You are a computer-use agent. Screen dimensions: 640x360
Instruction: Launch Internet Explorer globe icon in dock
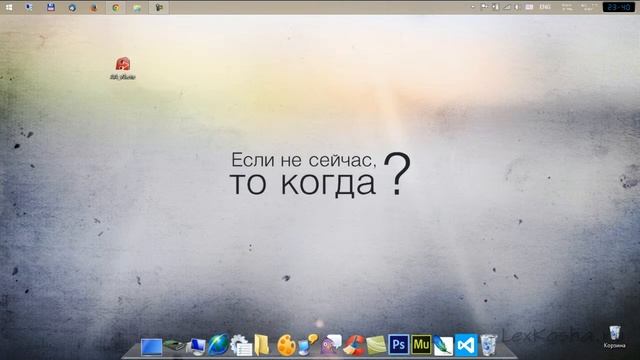218,345
